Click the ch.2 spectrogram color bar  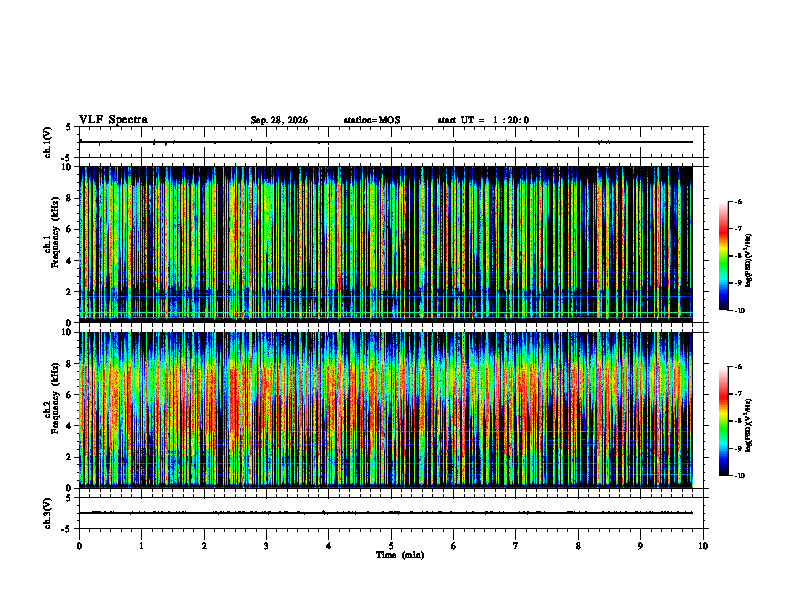723,421
